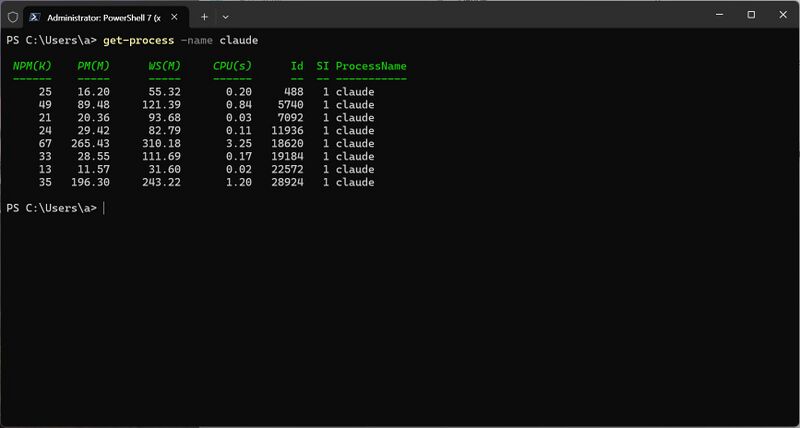Click the PM(M) column header
The width and height of the screenshot is (800, 428).
point(93,66)
